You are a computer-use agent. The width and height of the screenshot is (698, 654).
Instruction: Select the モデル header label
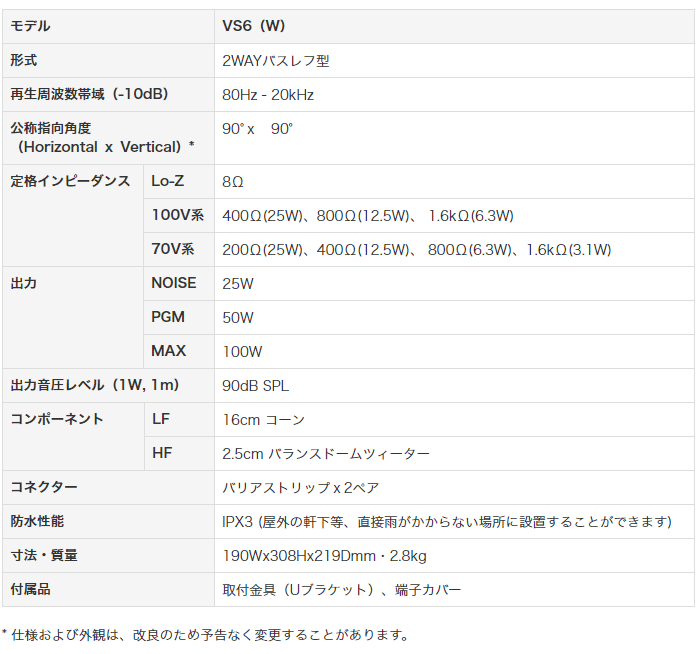click(30, 26)
